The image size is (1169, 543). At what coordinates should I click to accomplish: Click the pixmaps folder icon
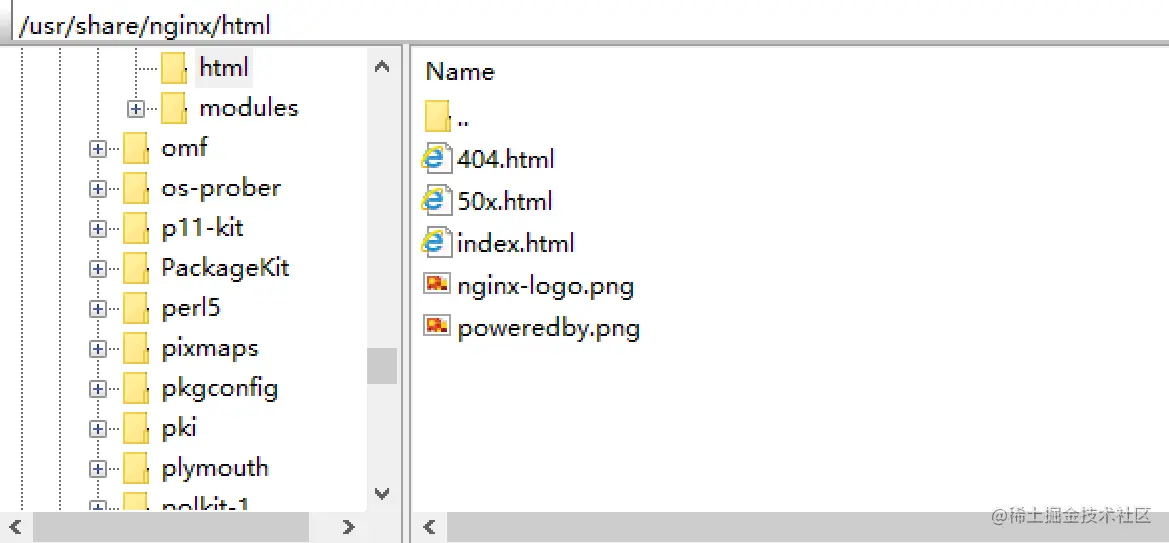pyautogui.click(x=136, y=348)
